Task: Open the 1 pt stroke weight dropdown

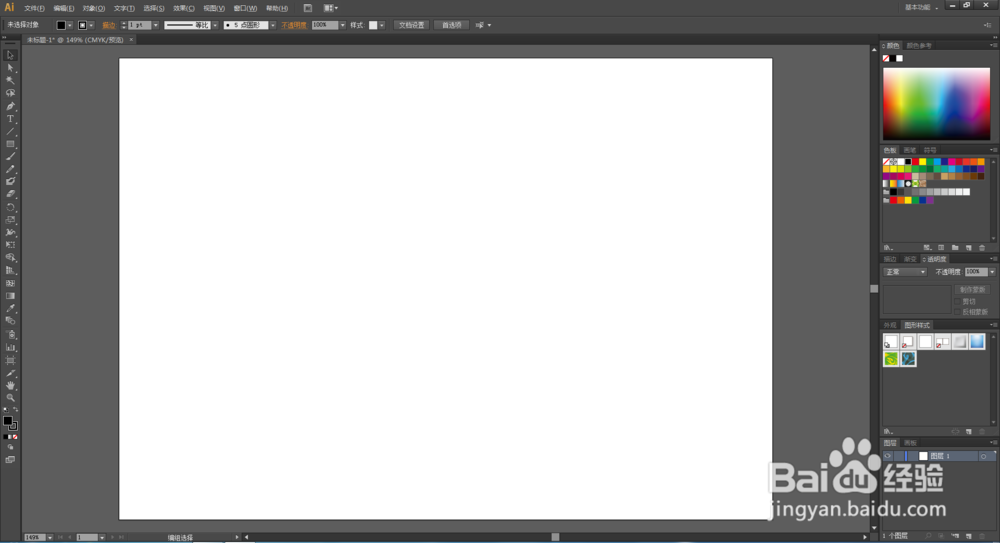Action: [x=156, y=26]
